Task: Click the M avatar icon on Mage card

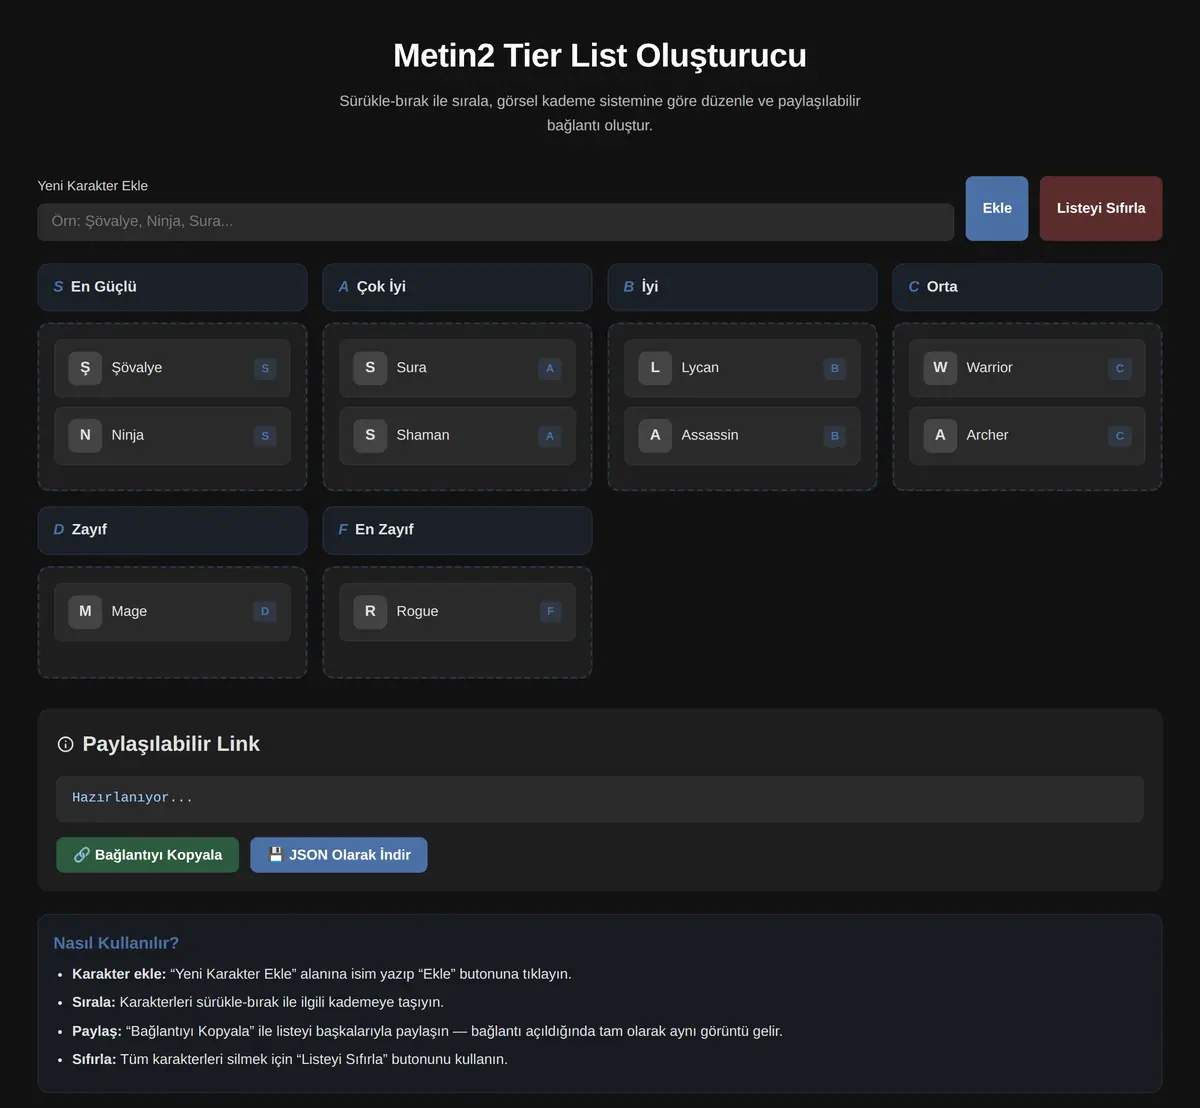Action: coord(85,611)
